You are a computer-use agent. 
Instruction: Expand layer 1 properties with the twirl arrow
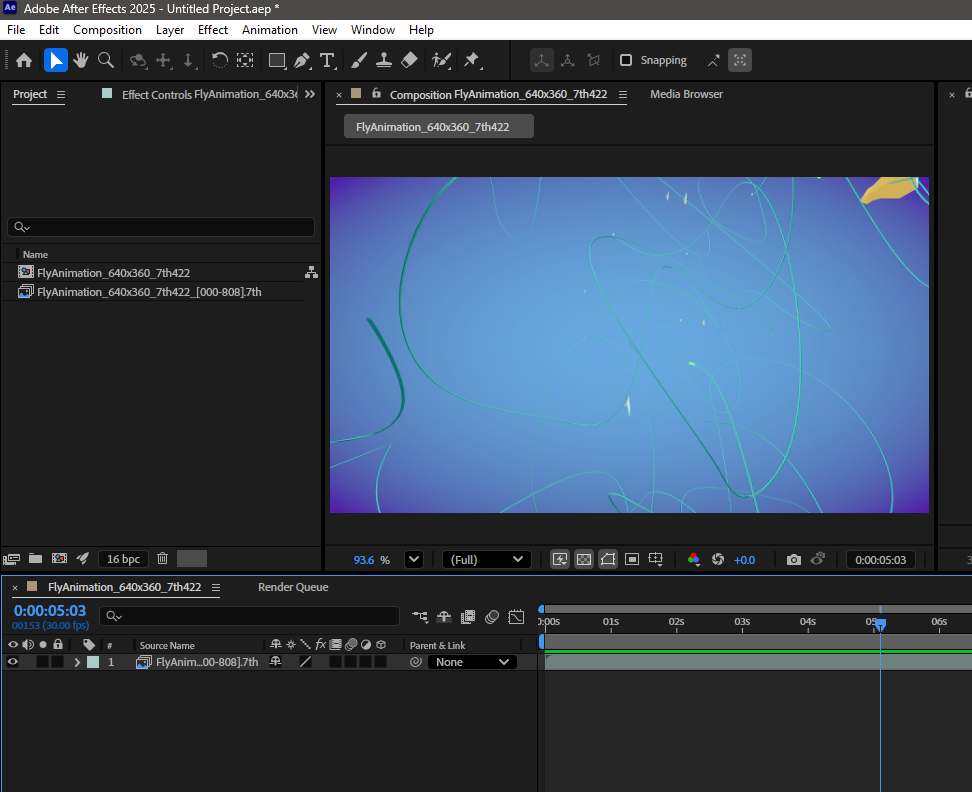[x=77, y=662]
